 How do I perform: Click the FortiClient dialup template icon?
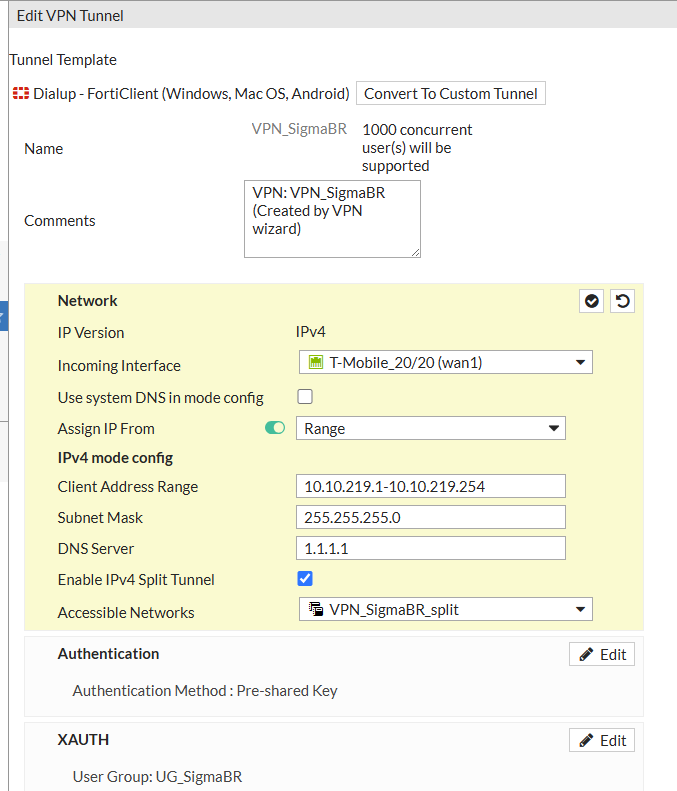click(x=20, y=94)
